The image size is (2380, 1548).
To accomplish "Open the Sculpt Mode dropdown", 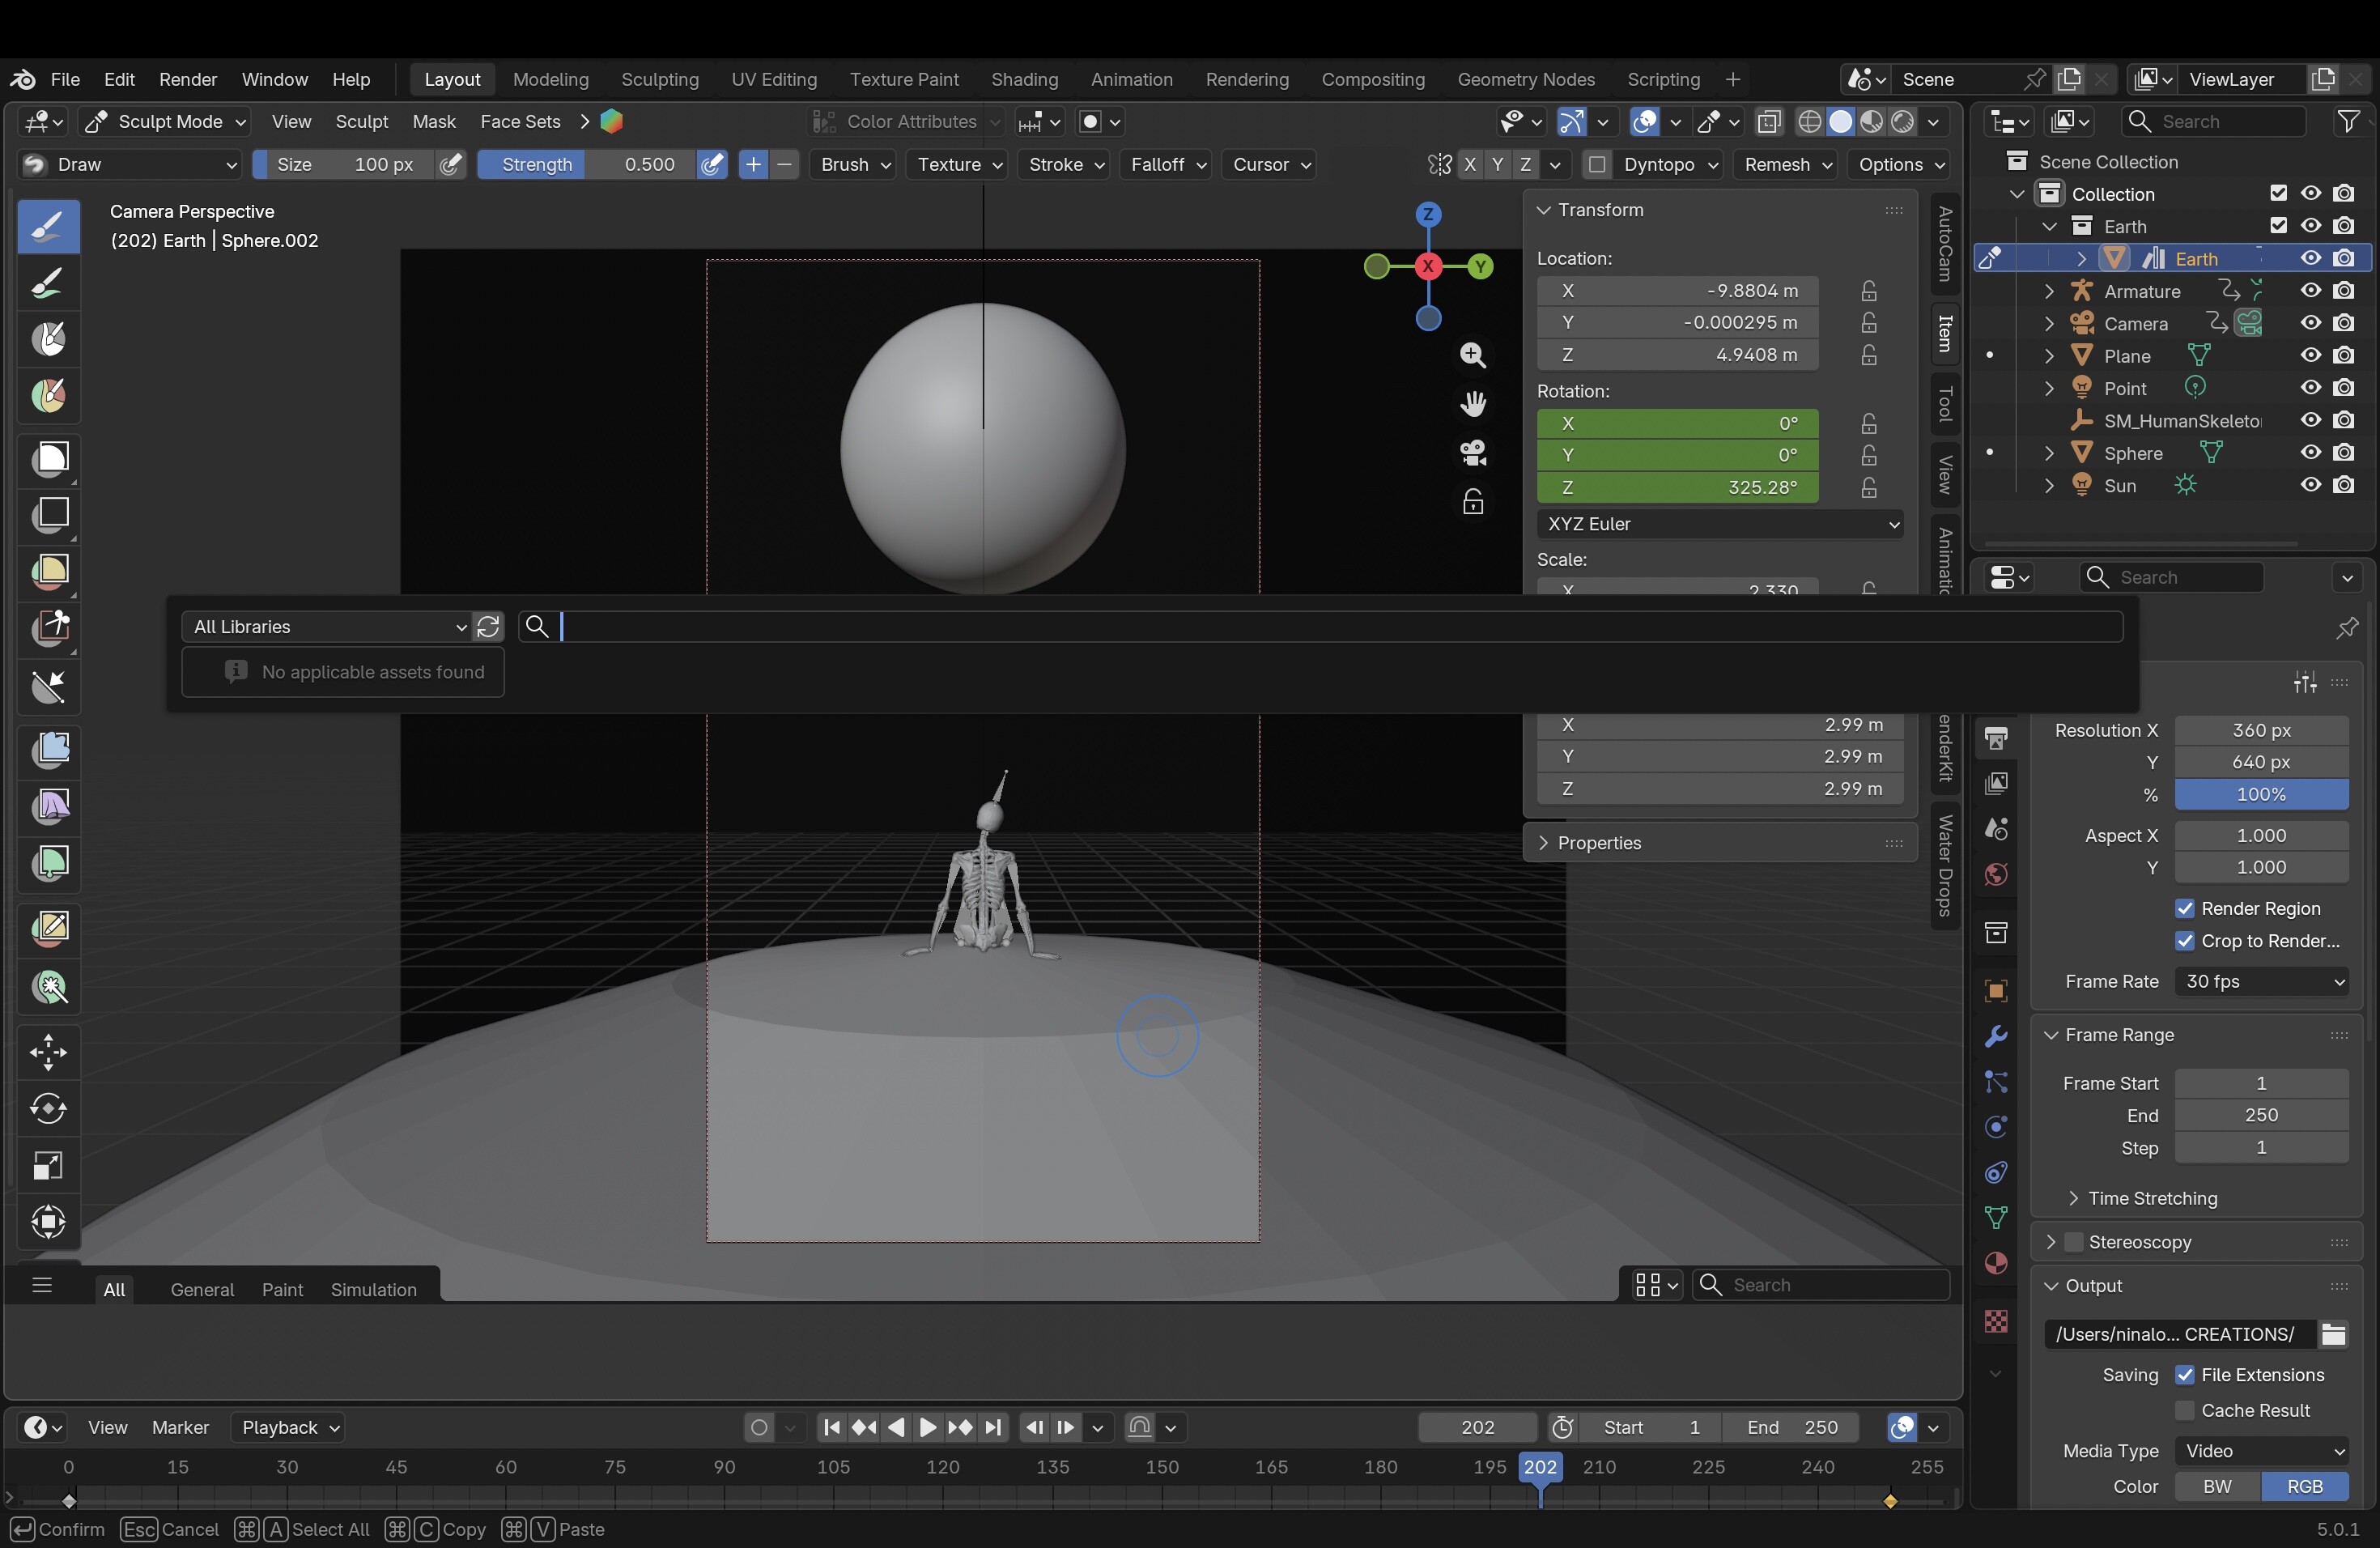I will tap(165, 121).
